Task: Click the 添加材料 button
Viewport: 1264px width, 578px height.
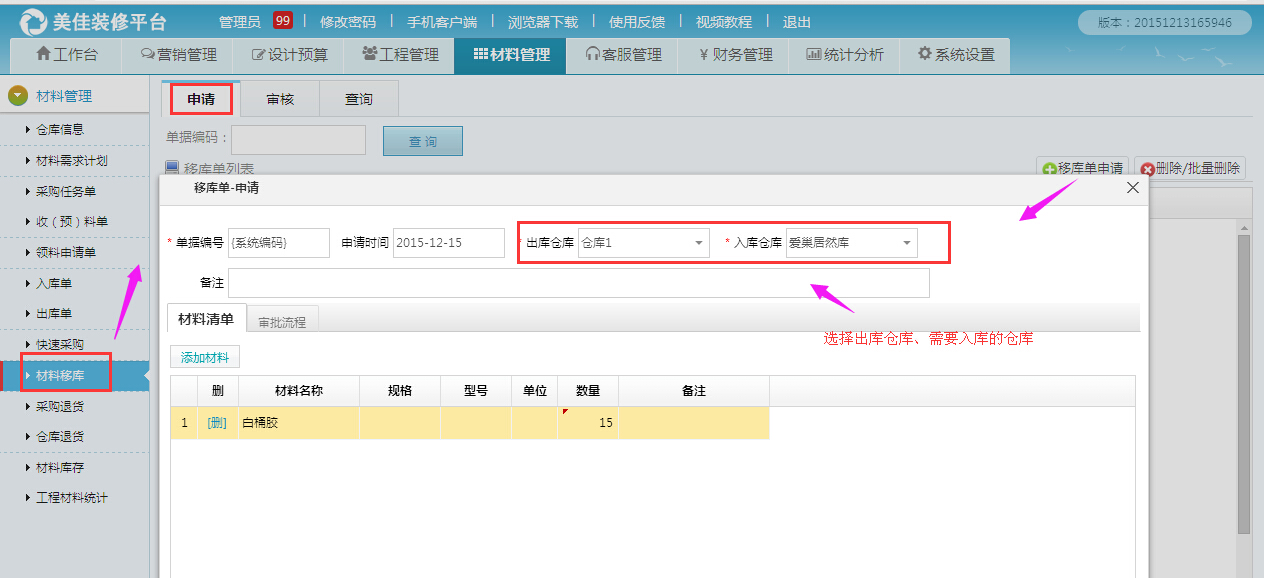Action: [x=205, y=357]
